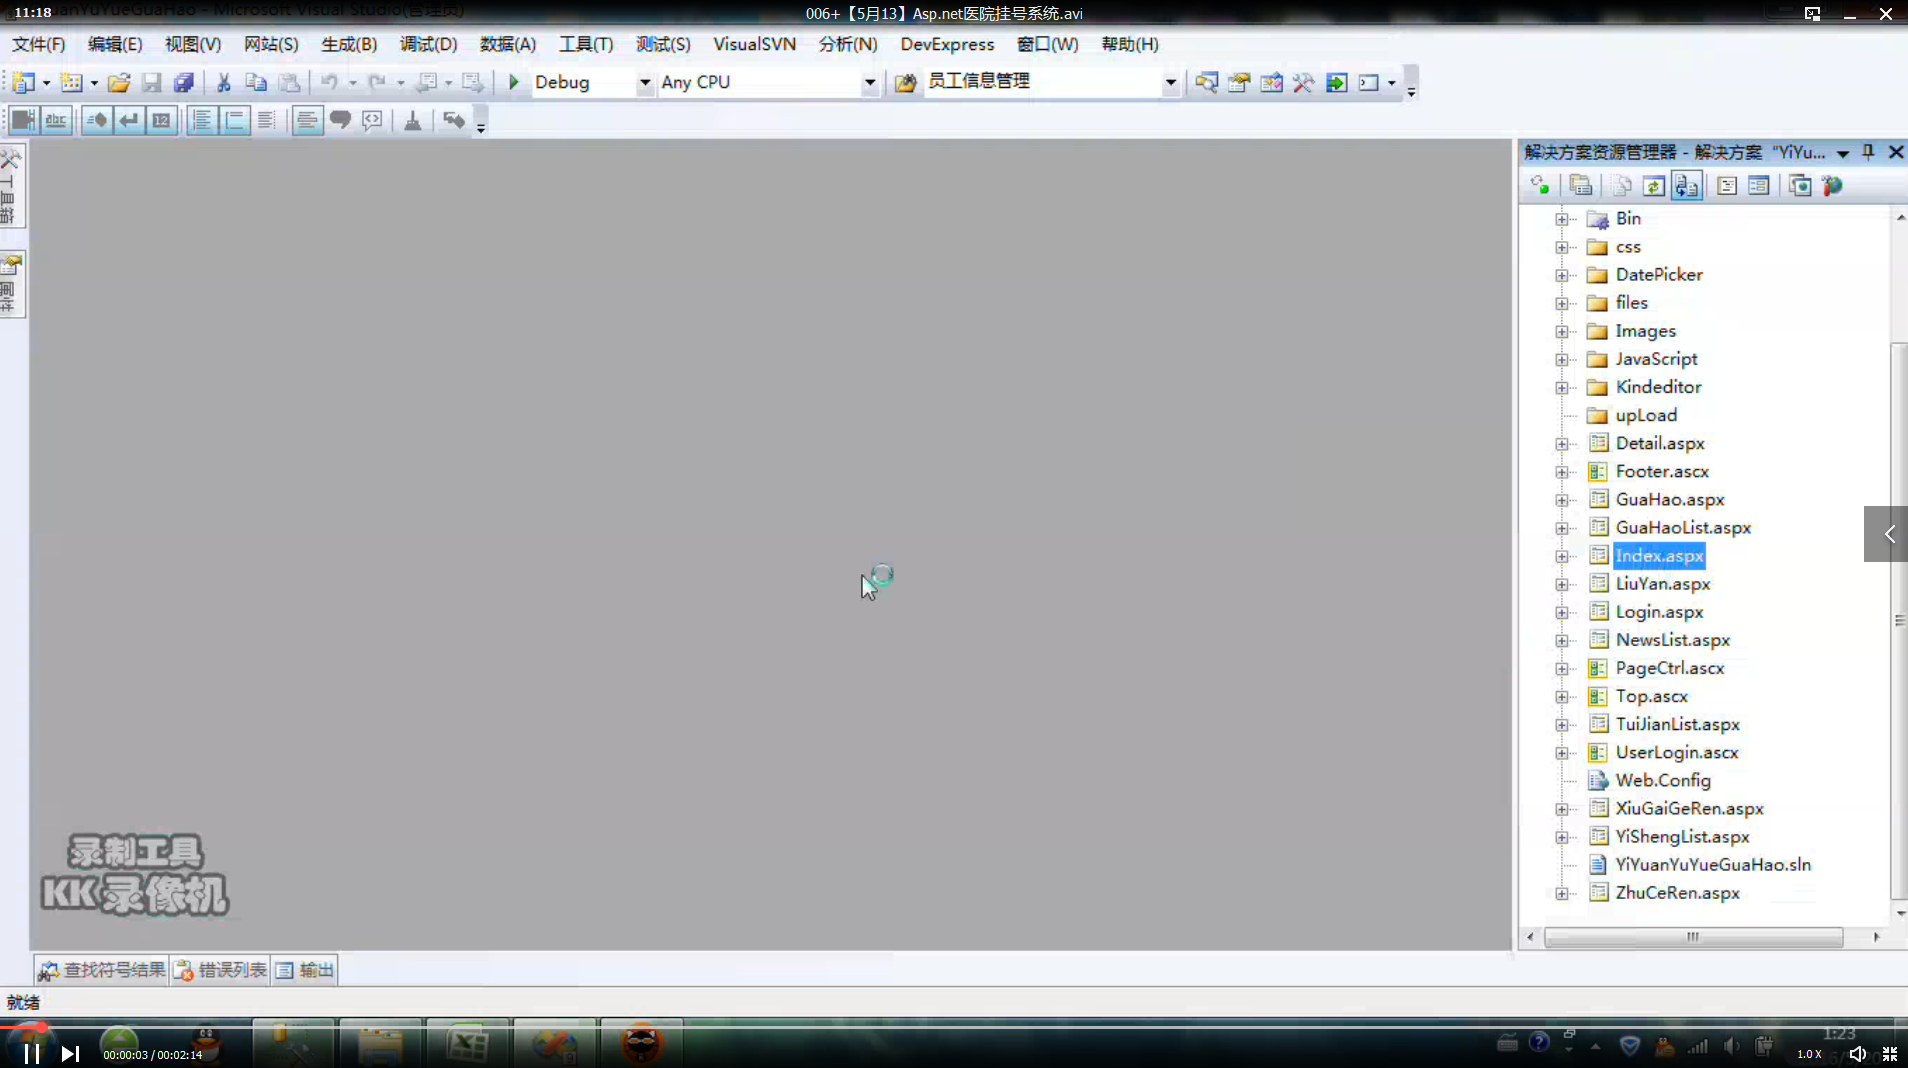Expand the JavaScript folder node
The width and height of the screenshot is (1908, 1068).
[x=1561, y=359]
